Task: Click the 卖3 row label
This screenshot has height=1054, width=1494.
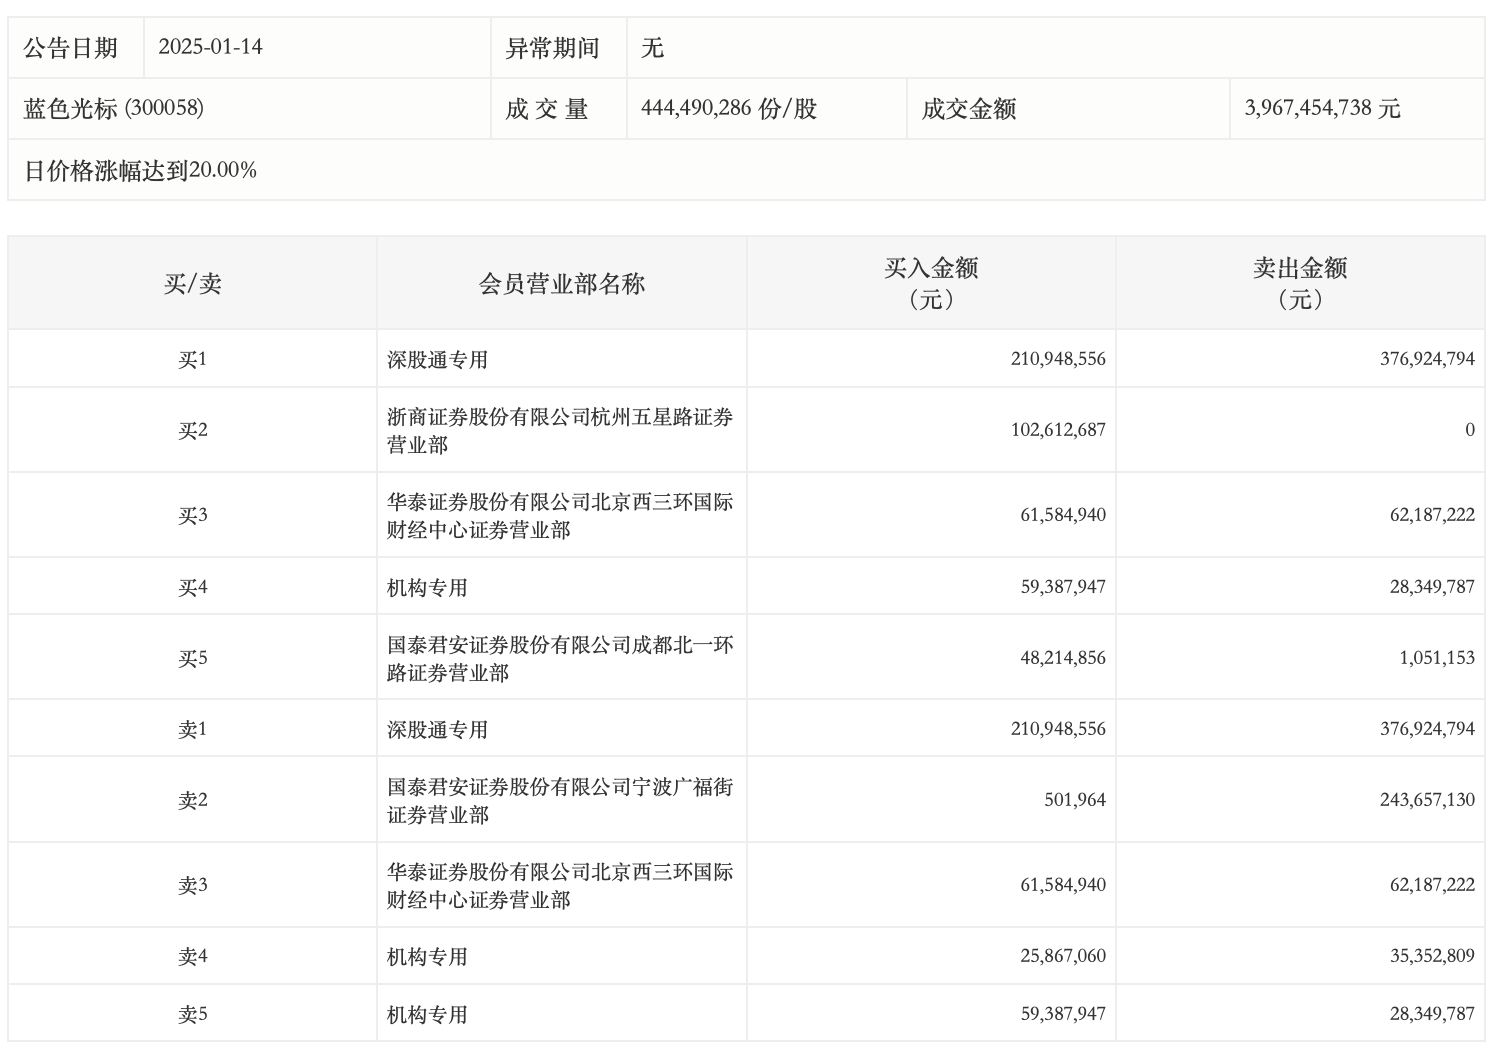Action: (192, 885)
